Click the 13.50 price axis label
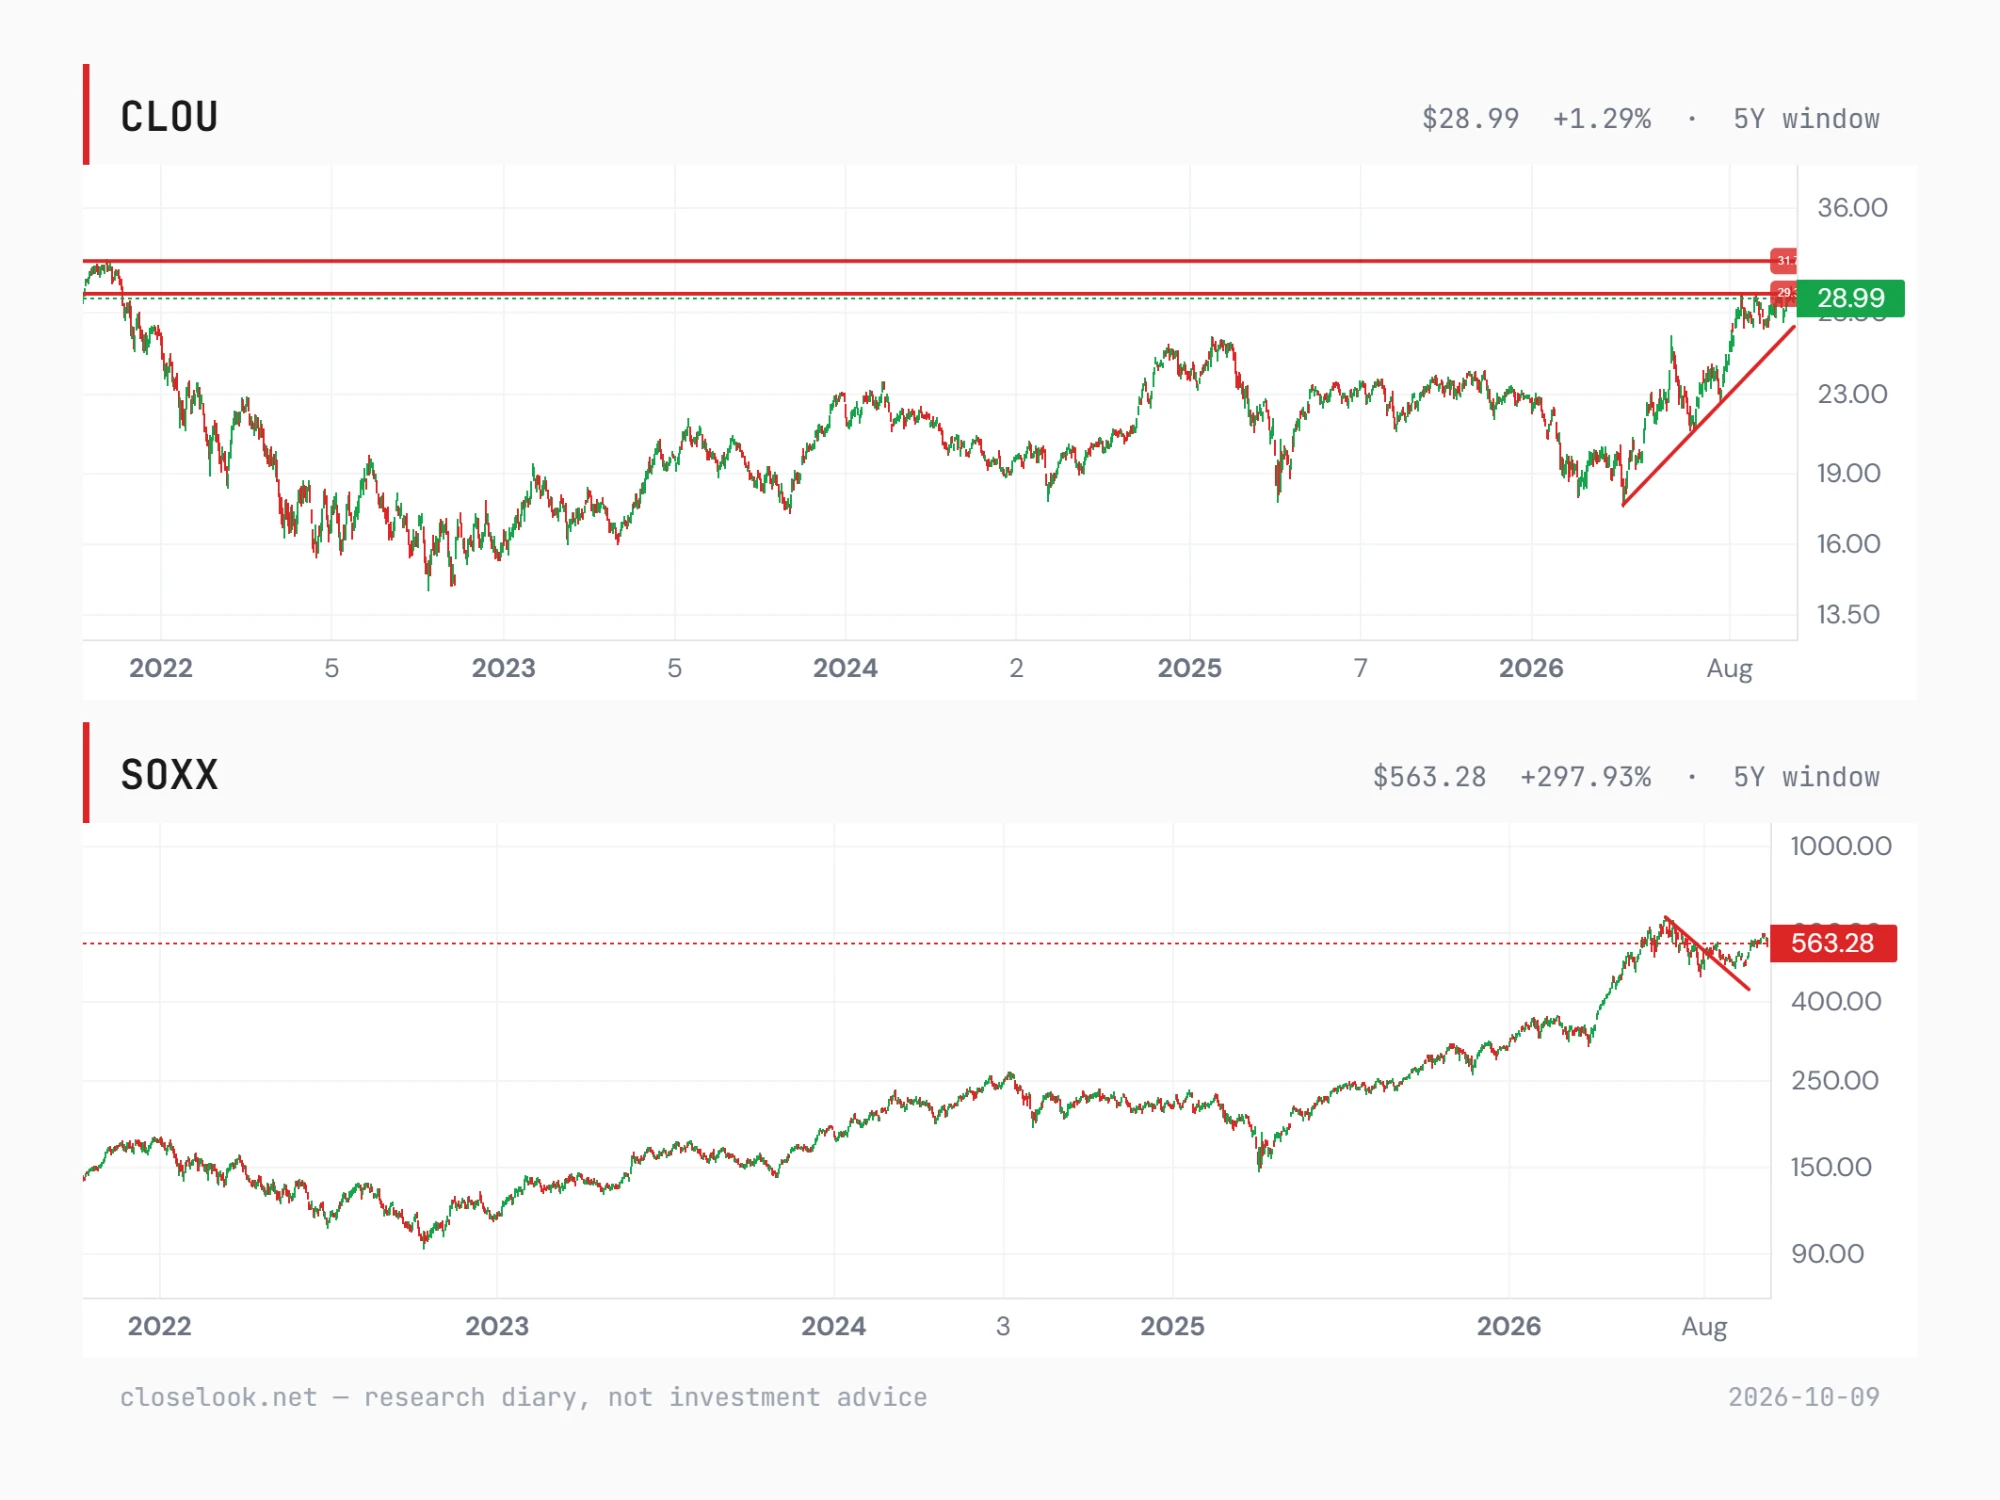Screen dimensions: 2000x1500 coord(1848,614)
